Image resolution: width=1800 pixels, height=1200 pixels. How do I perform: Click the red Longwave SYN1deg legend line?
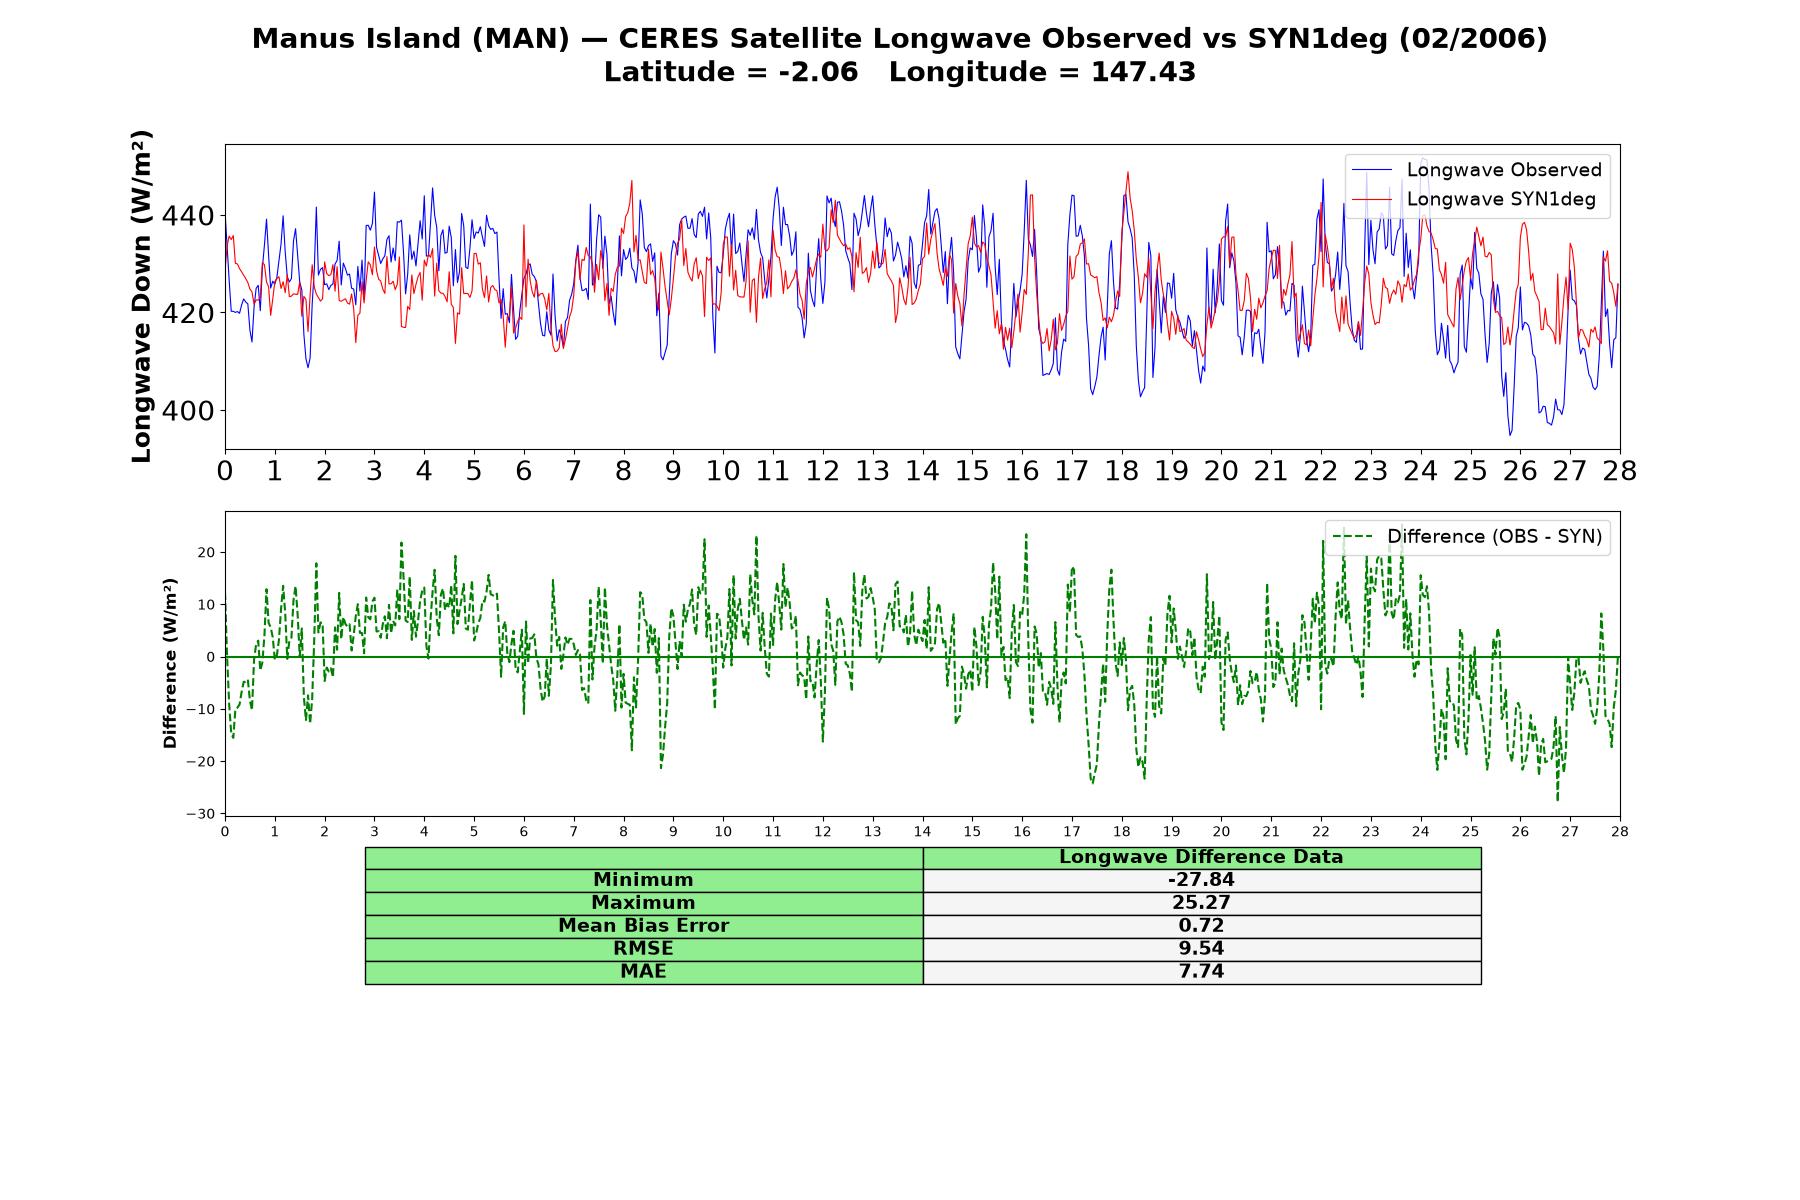1372,199
